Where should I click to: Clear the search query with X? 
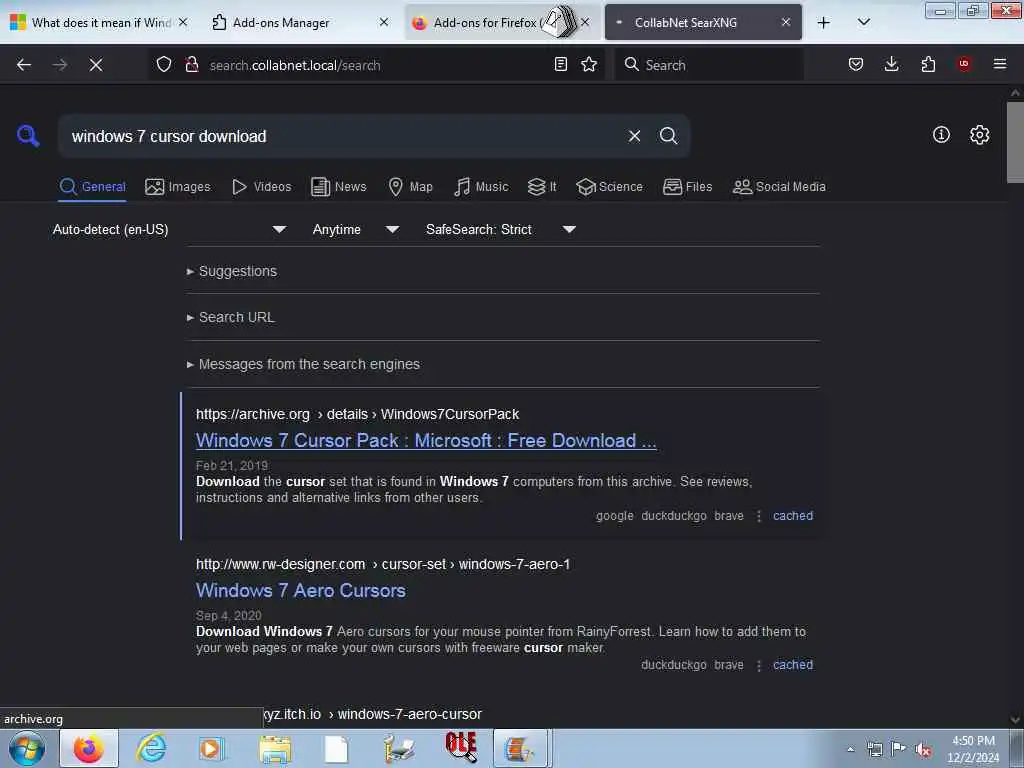point(634,136)
